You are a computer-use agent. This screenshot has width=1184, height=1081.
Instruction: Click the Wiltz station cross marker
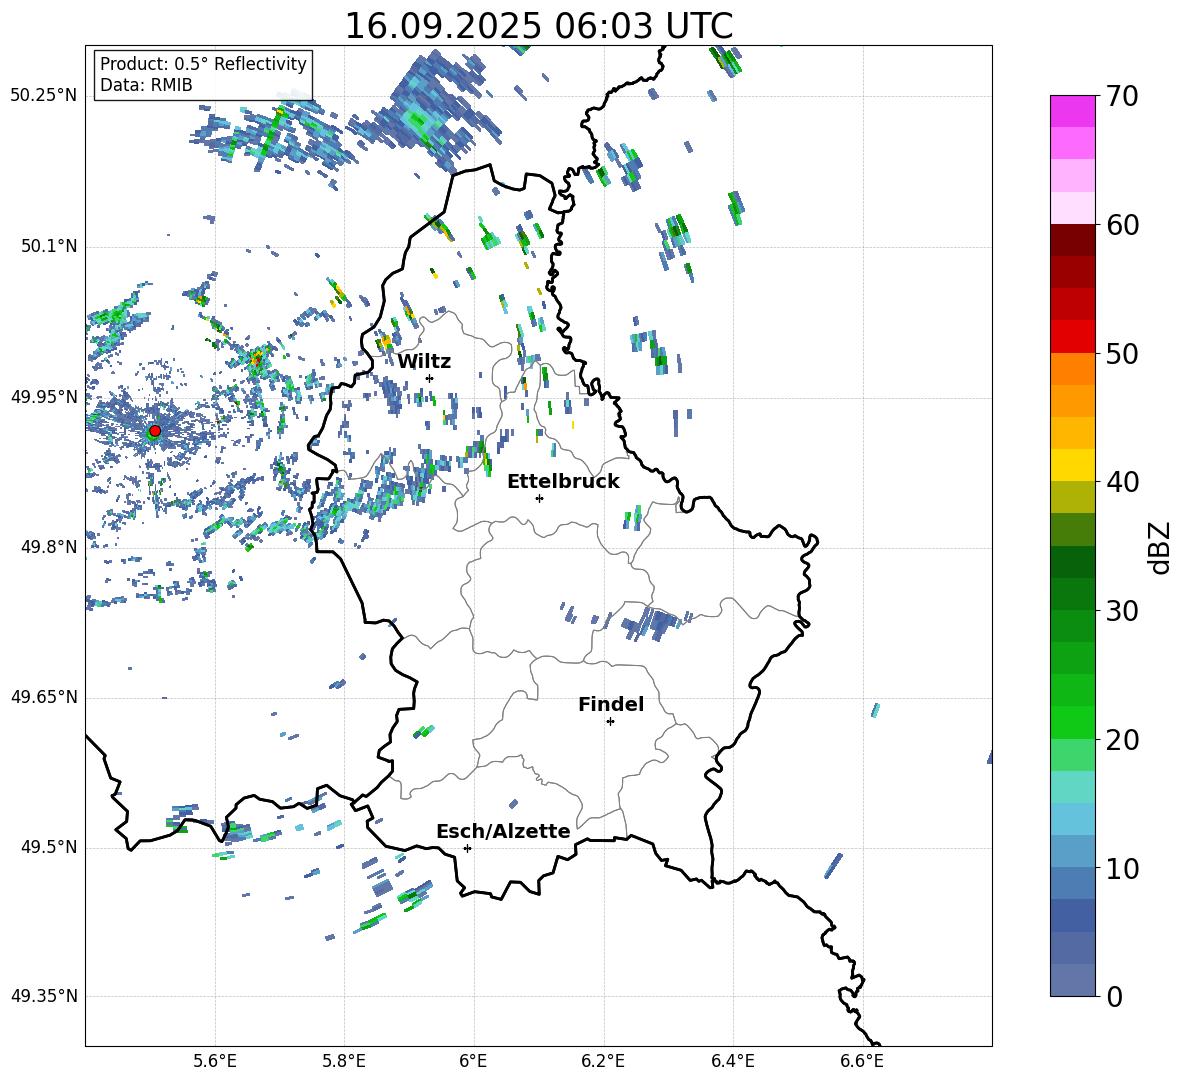430,378
